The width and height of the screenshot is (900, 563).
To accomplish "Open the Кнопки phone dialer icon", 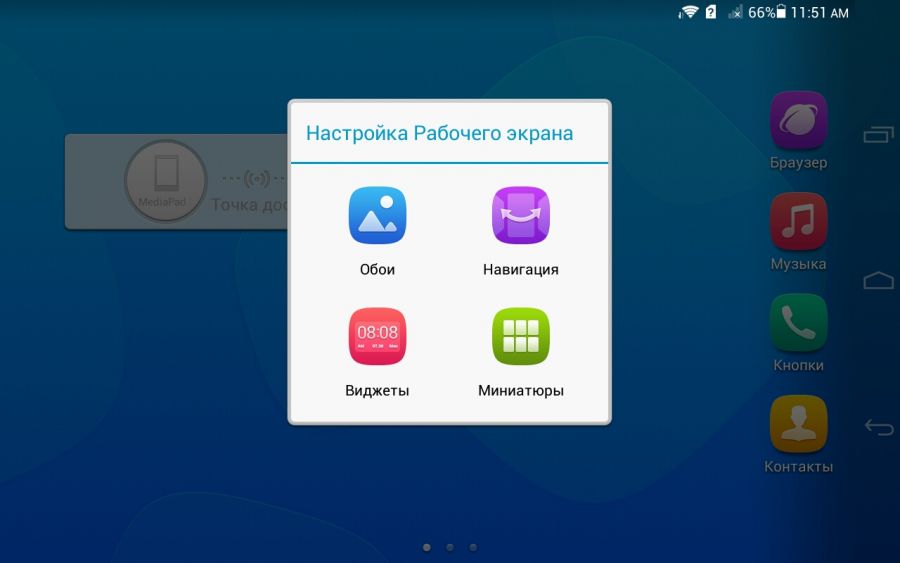I will [x=798, y=323].
